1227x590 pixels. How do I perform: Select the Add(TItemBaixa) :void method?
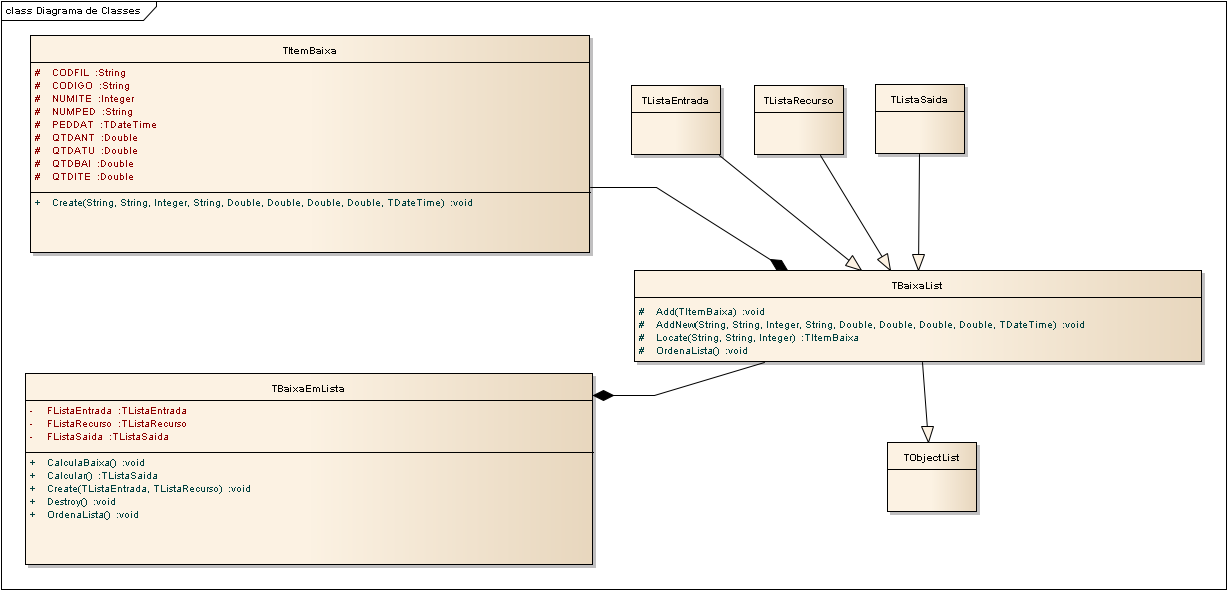pyautogui.click(x=710, y=312)
